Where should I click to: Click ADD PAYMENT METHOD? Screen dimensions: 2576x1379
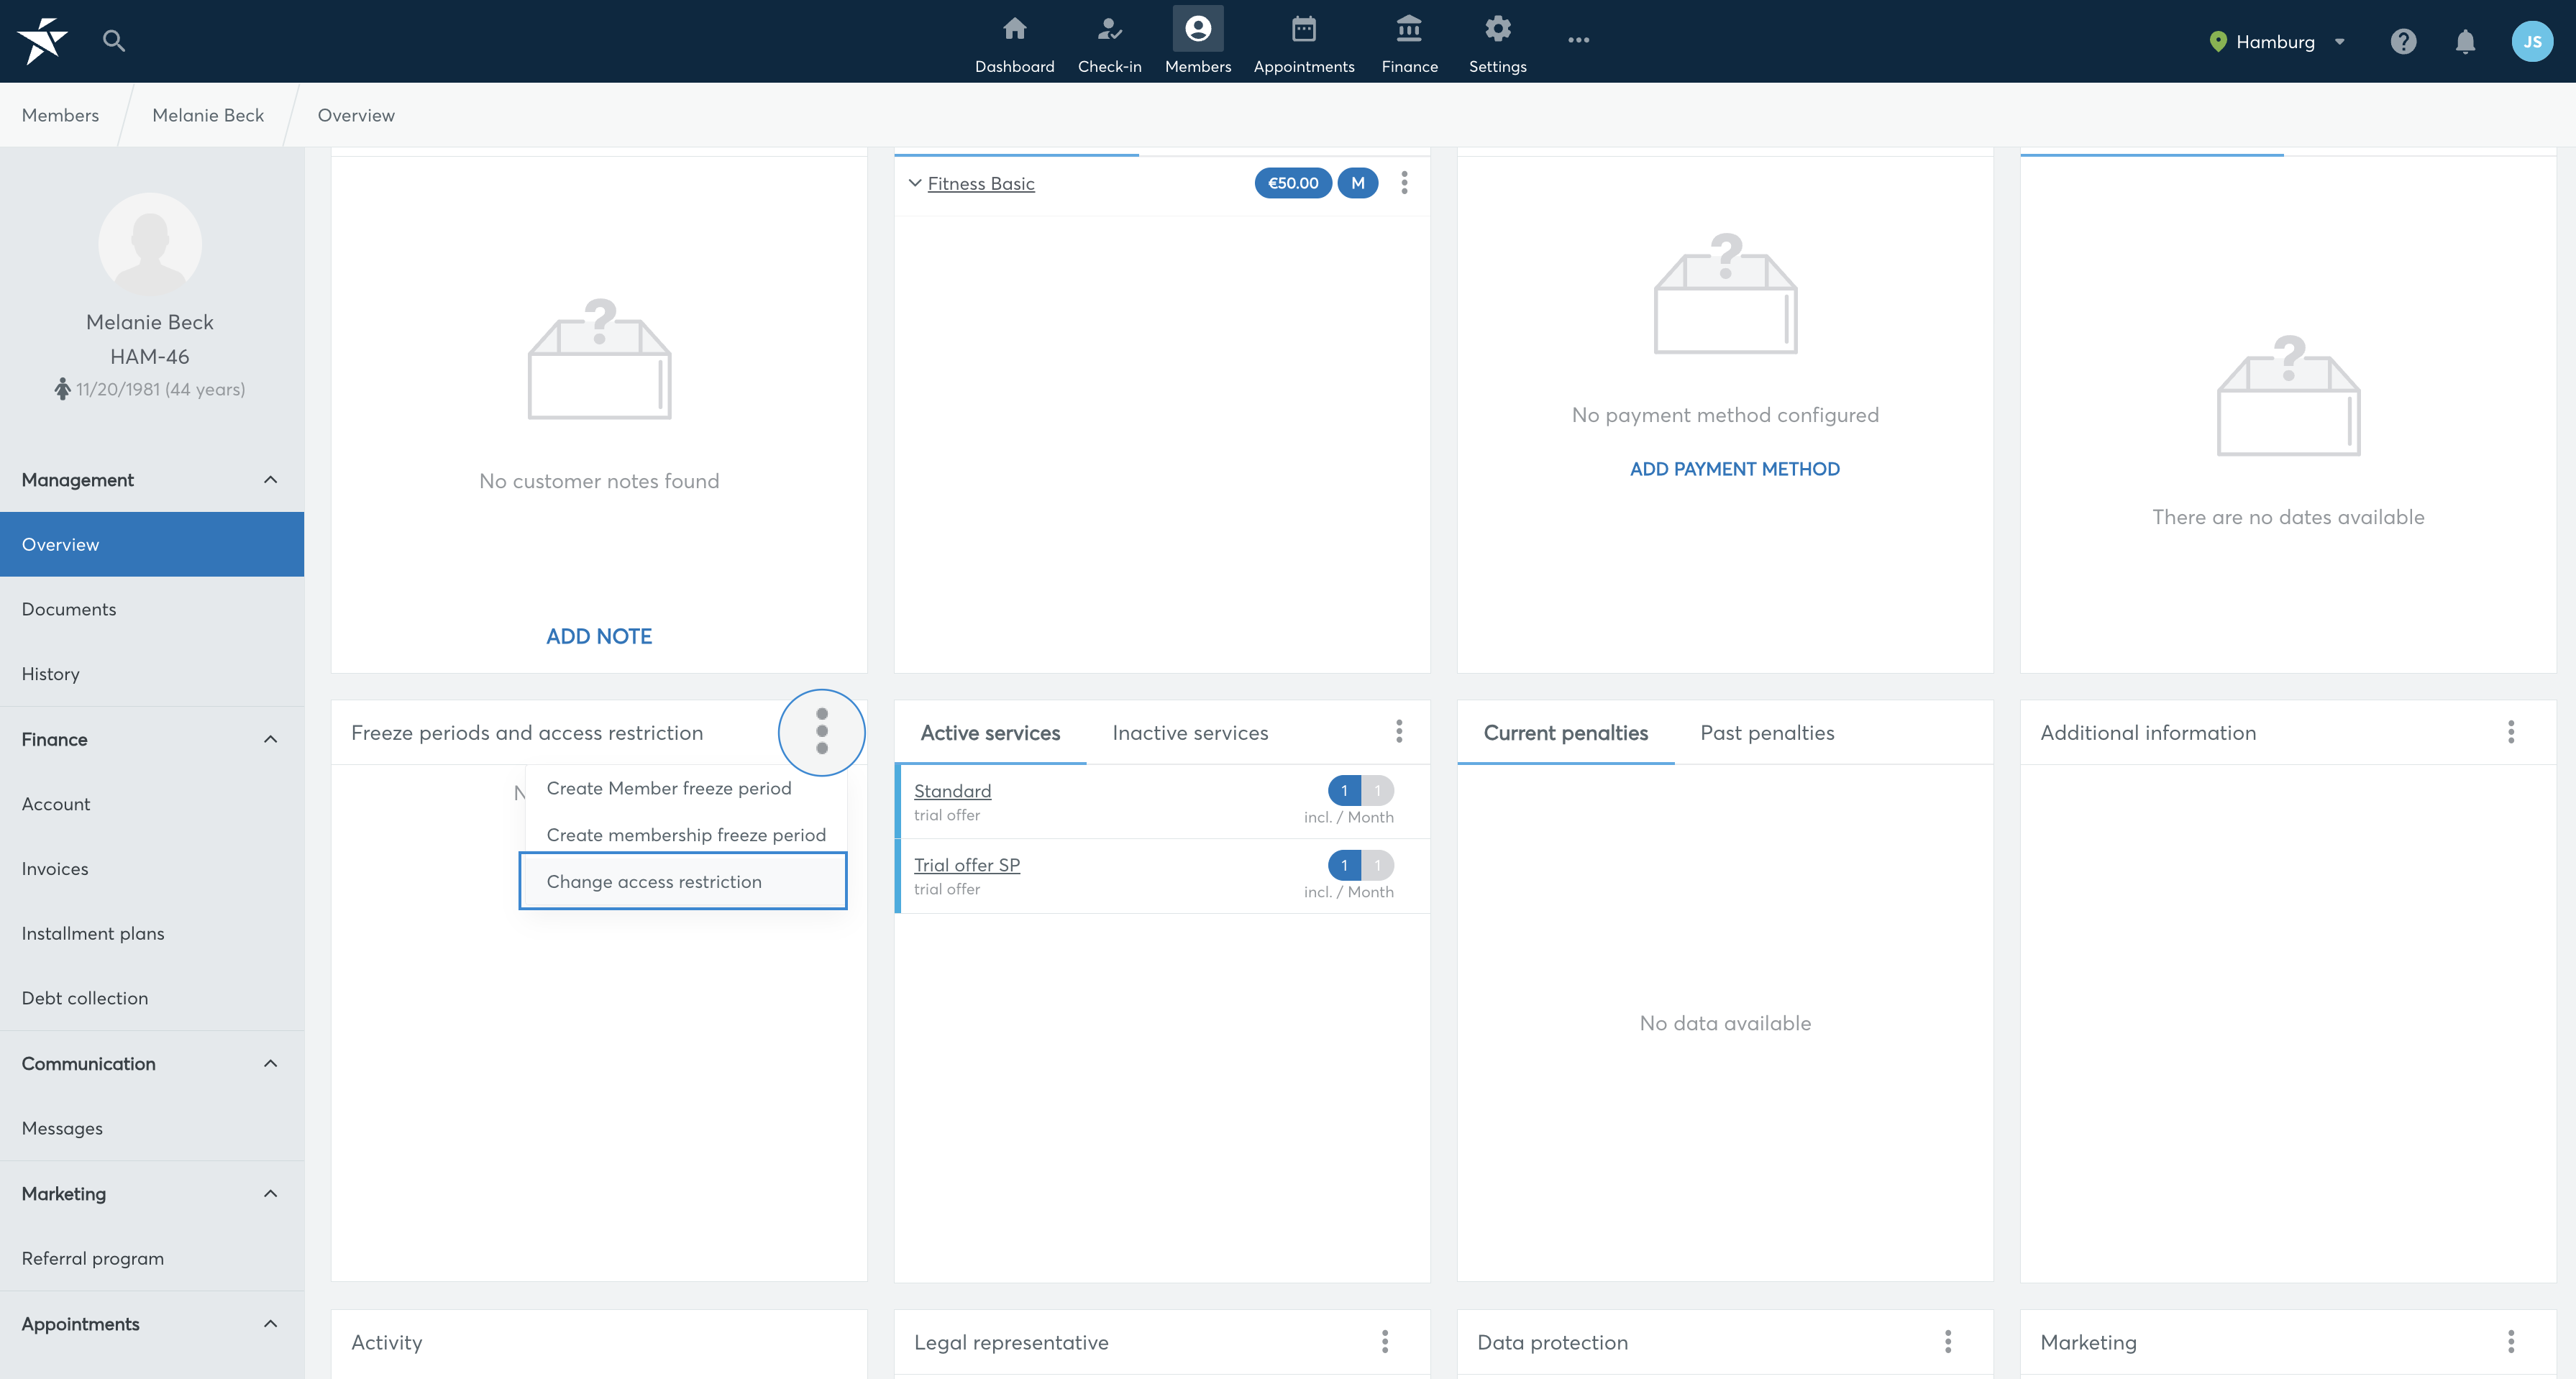(x=1734, y=469)
